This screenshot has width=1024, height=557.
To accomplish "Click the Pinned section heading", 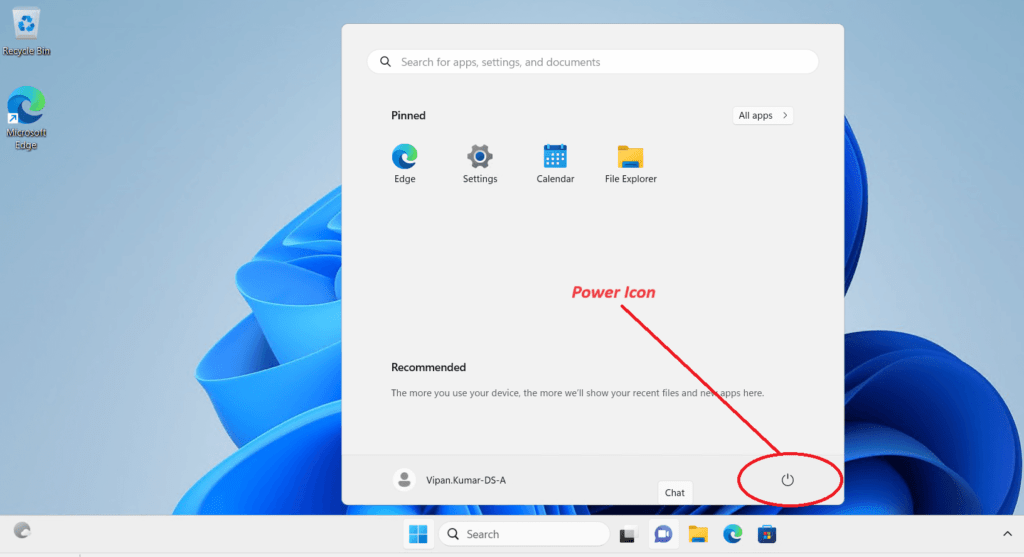I will pyautogui.click(x=408, y=116).
